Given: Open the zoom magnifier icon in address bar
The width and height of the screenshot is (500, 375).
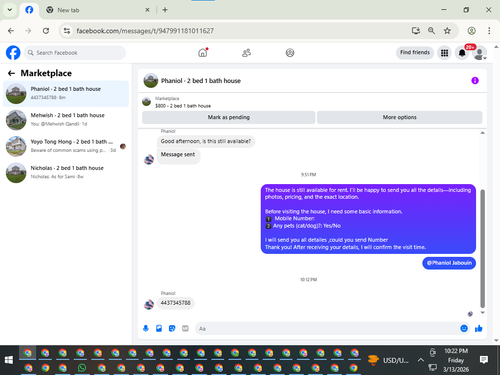Looking at the screenshot, I should tap(431, 31).
